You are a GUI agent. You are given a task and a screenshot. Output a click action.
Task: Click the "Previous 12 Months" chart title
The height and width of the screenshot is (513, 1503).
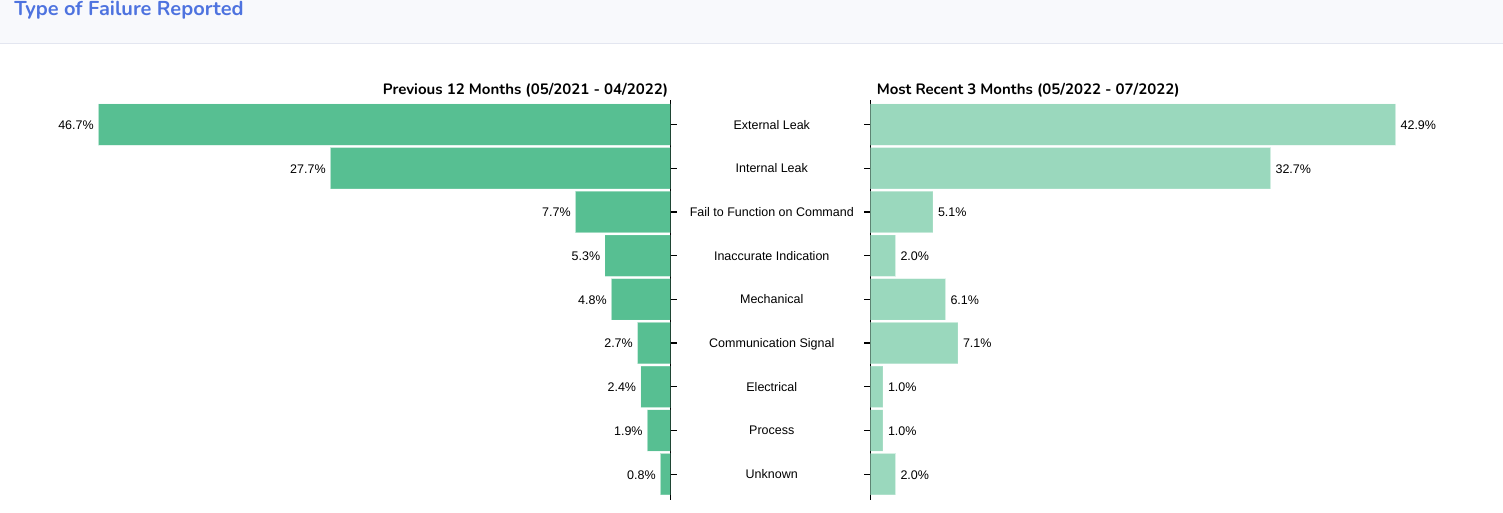coord(525,89)
